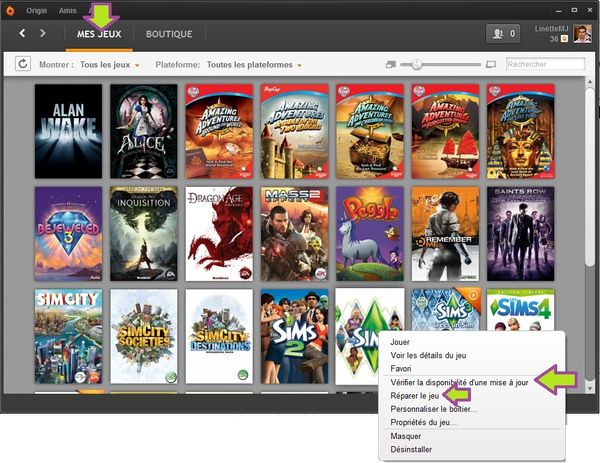The width and height of the screenshot is (600, 463).
Task: Select the SimCity game cover
Action: (x=68, y=336)
